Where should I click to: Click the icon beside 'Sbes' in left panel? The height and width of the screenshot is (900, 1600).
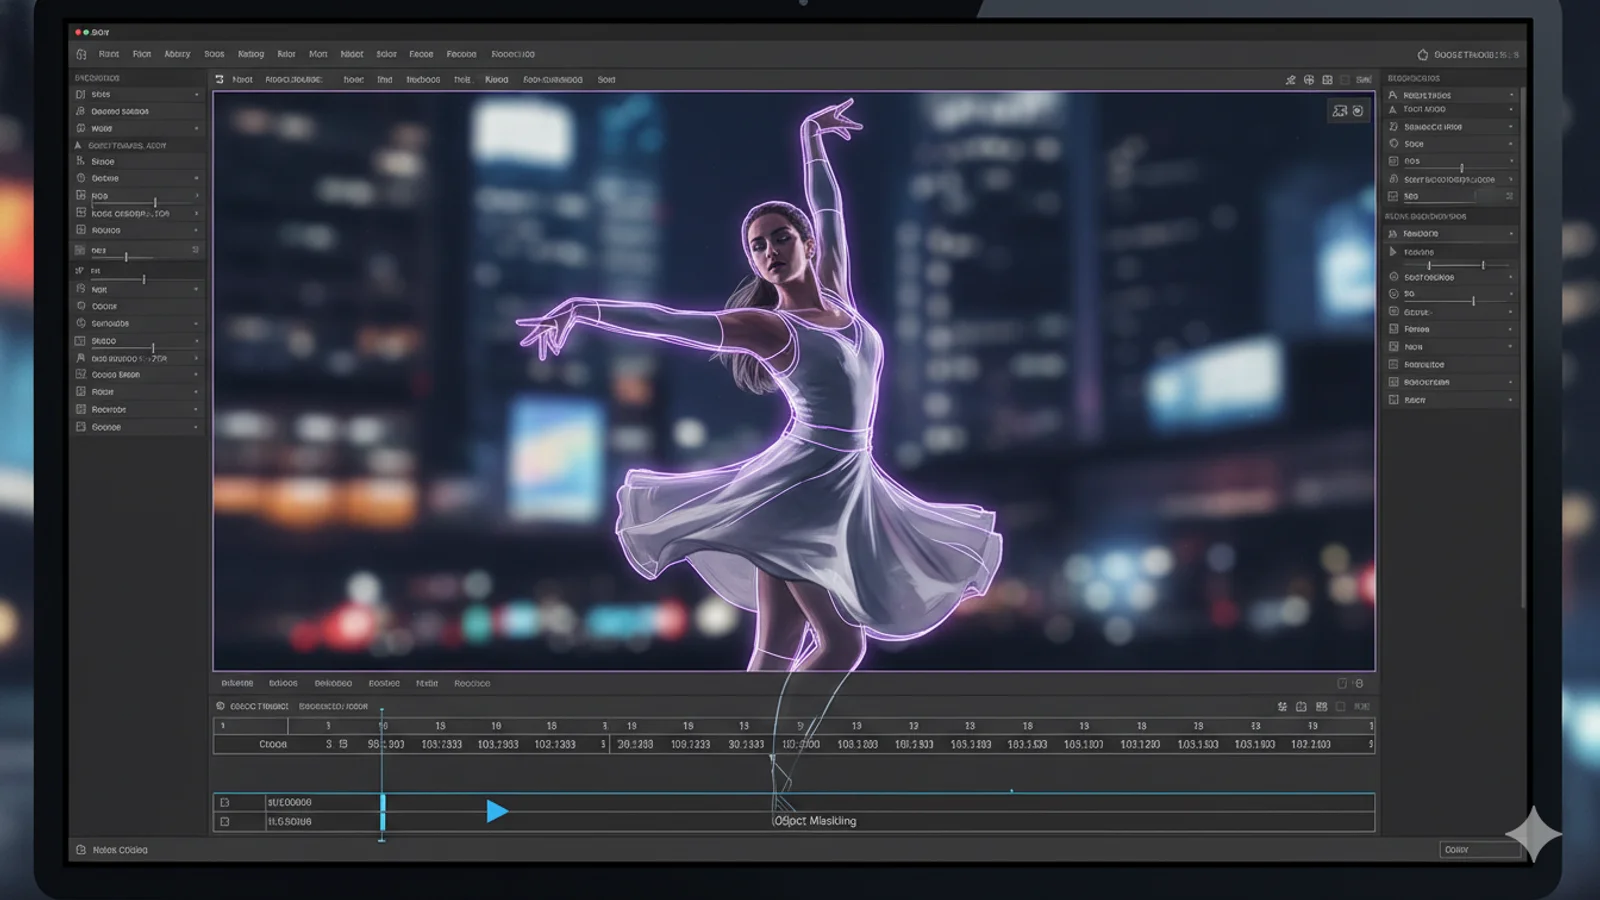point(81,94)
